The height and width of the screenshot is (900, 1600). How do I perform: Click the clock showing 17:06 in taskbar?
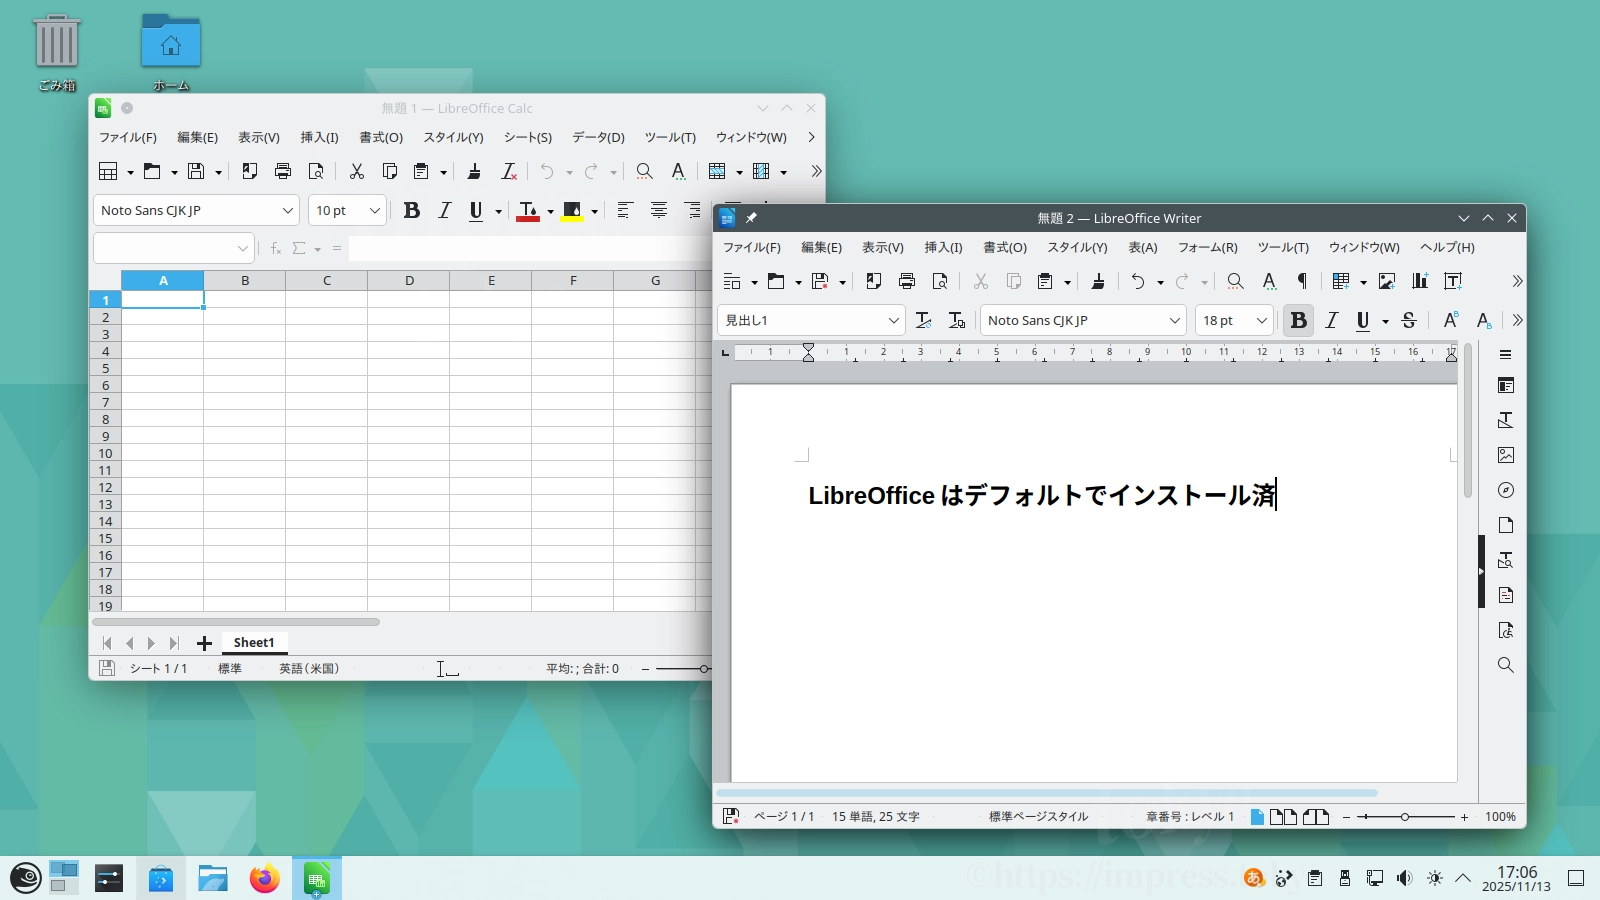click(1517, 872)
